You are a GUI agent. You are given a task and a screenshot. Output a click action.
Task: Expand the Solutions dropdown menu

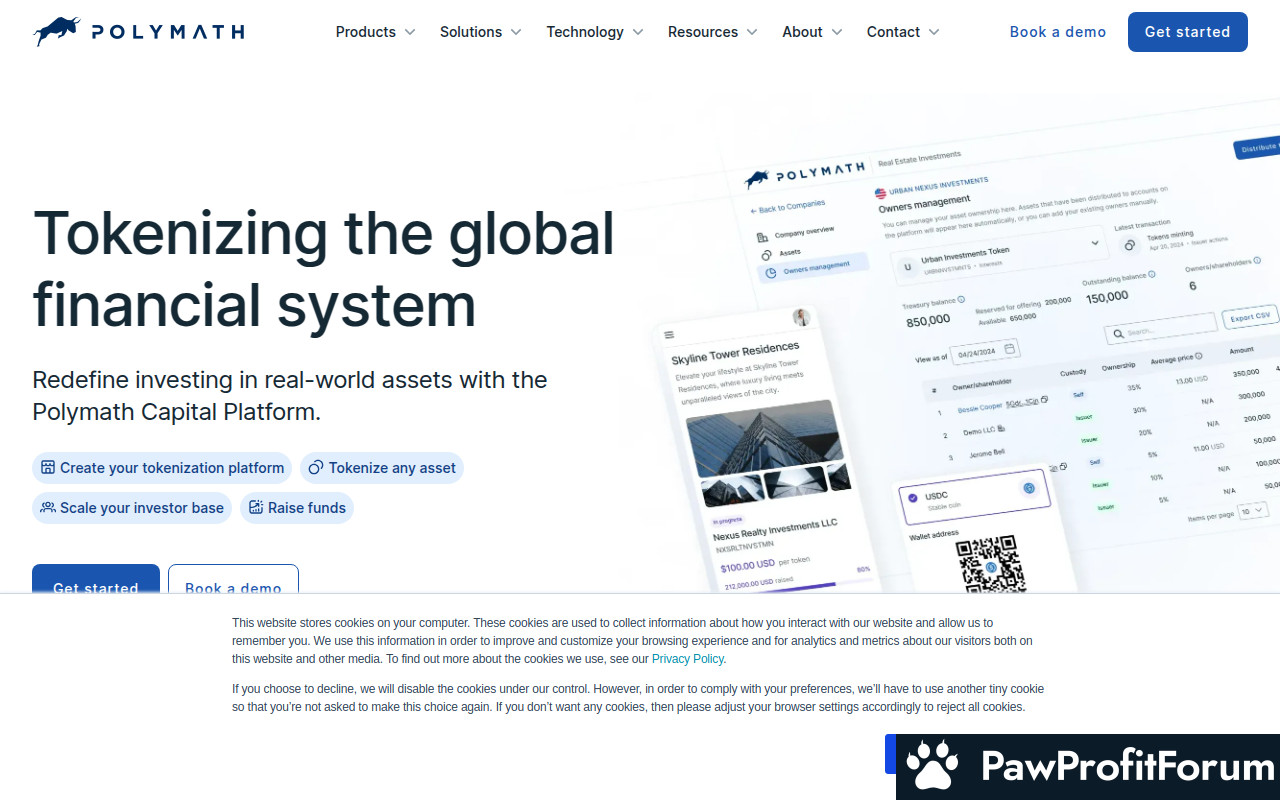click(x=480, y=32)
